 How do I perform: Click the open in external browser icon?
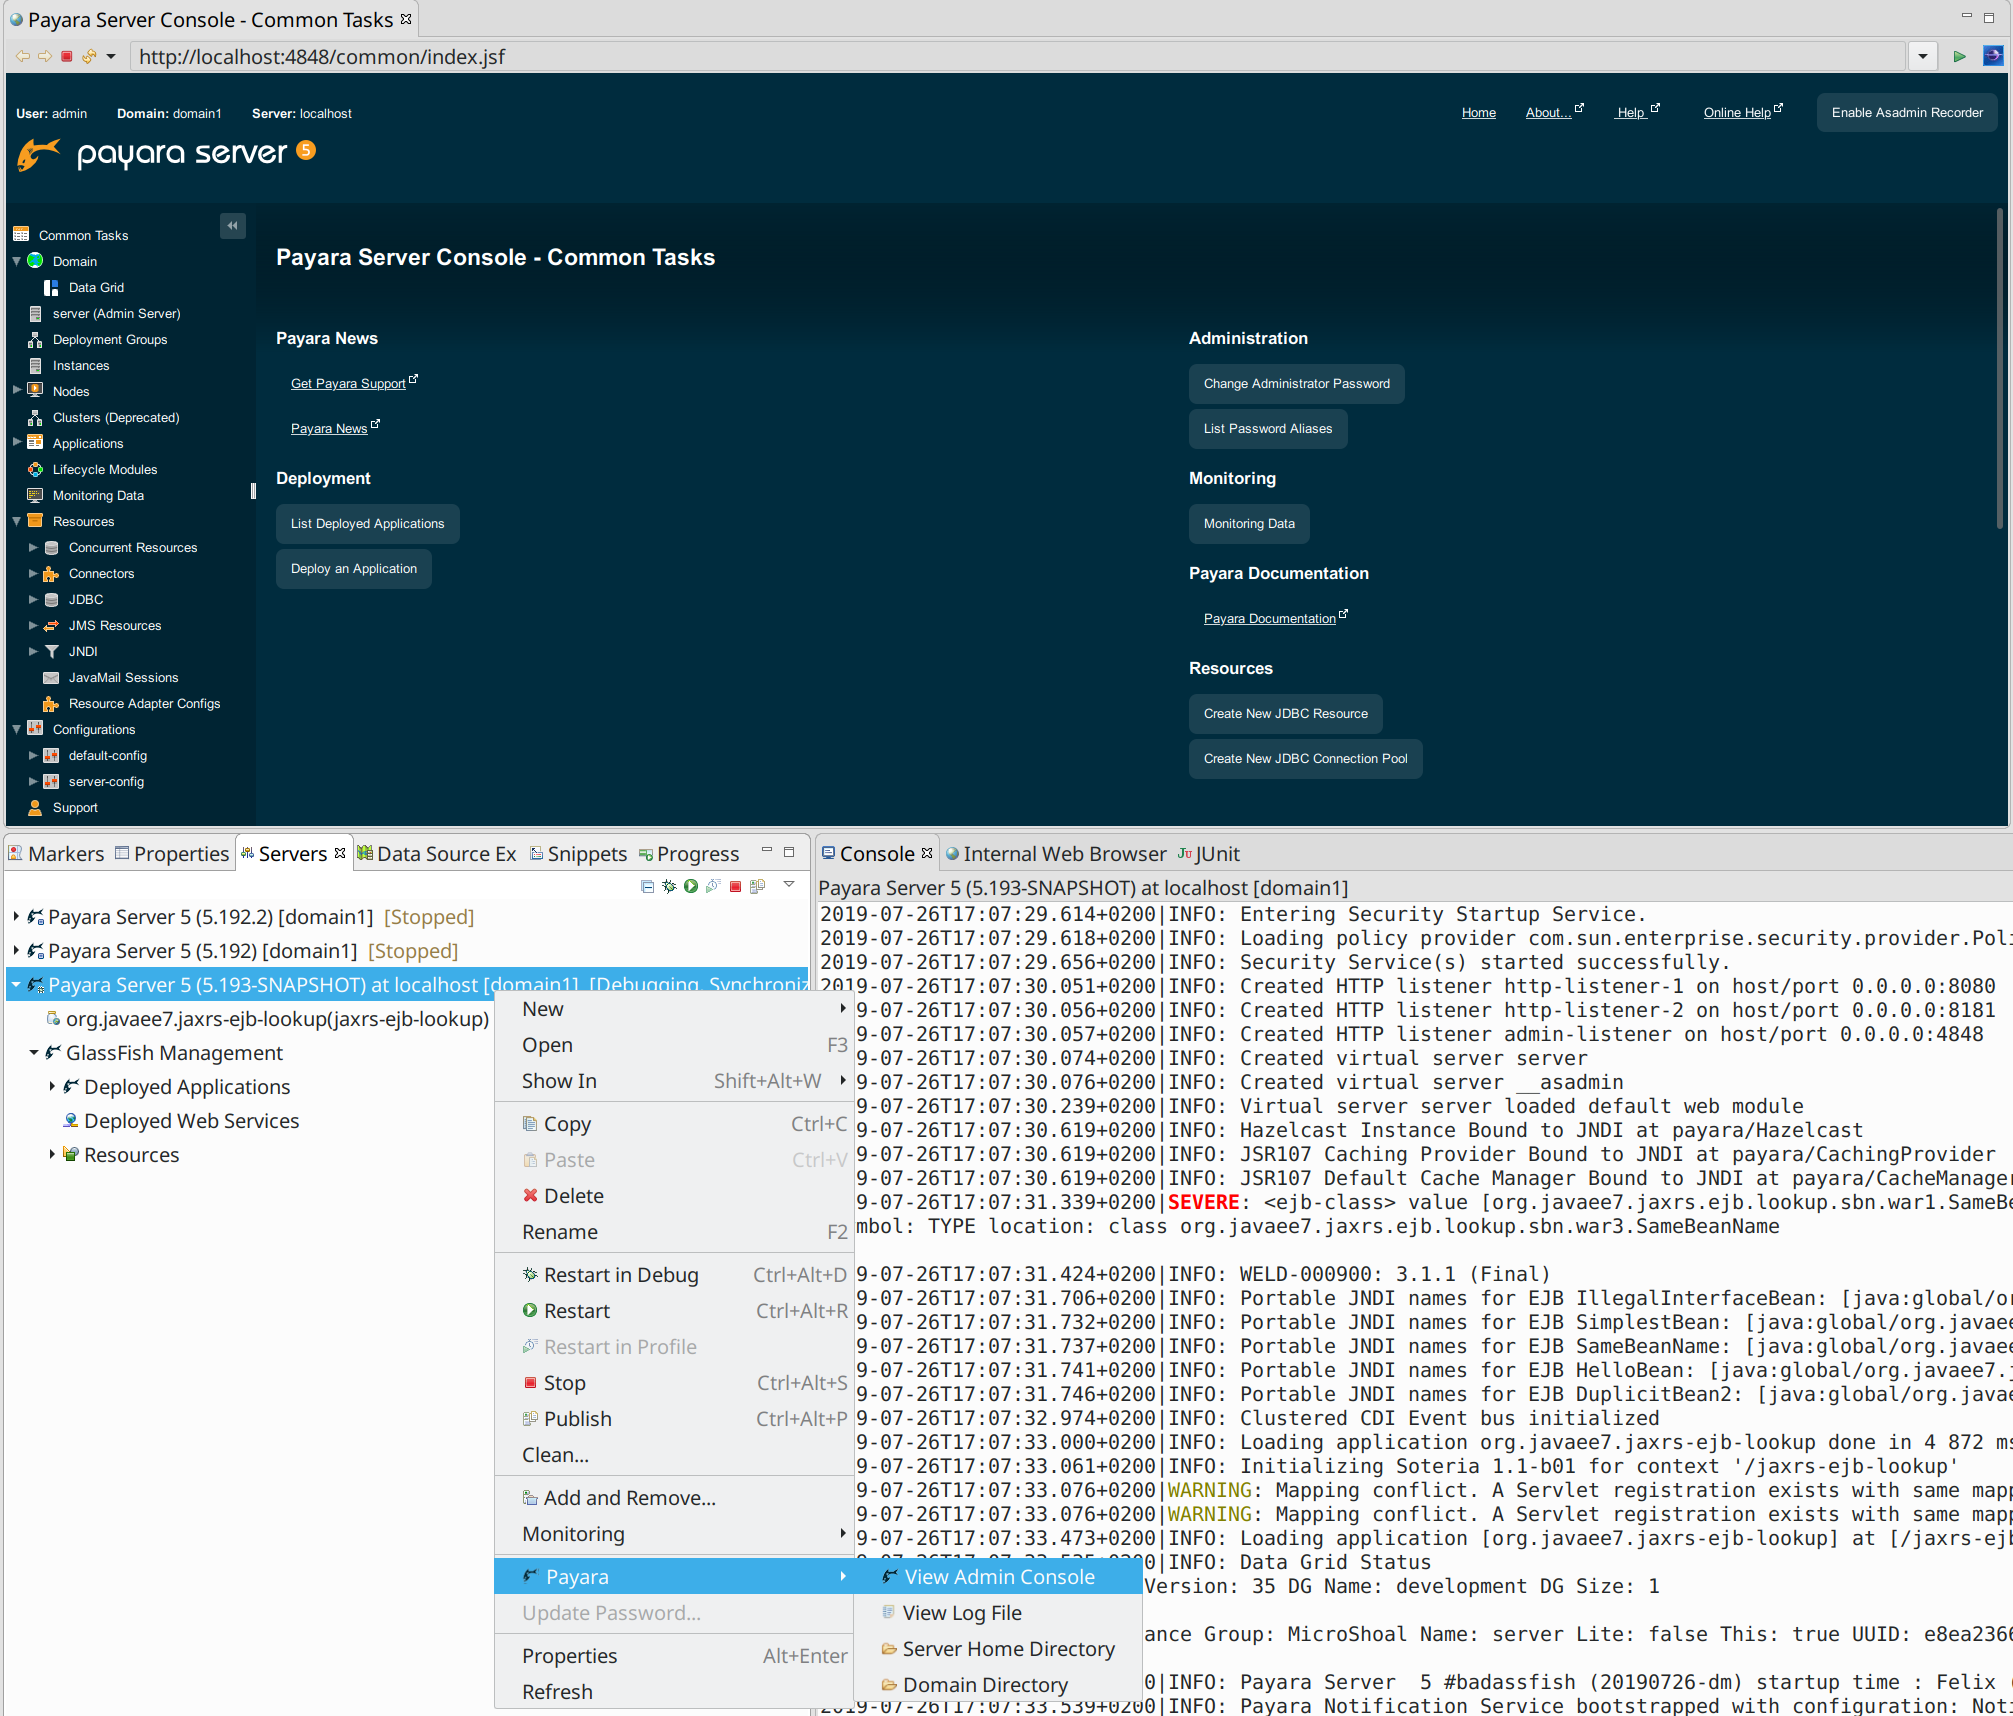[1992, 56]
